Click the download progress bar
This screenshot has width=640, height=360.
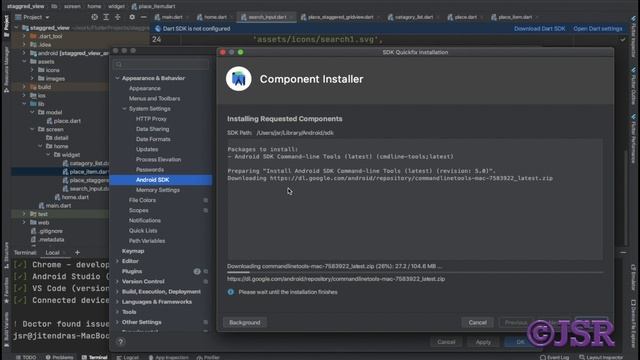click(x=415, y=272)
